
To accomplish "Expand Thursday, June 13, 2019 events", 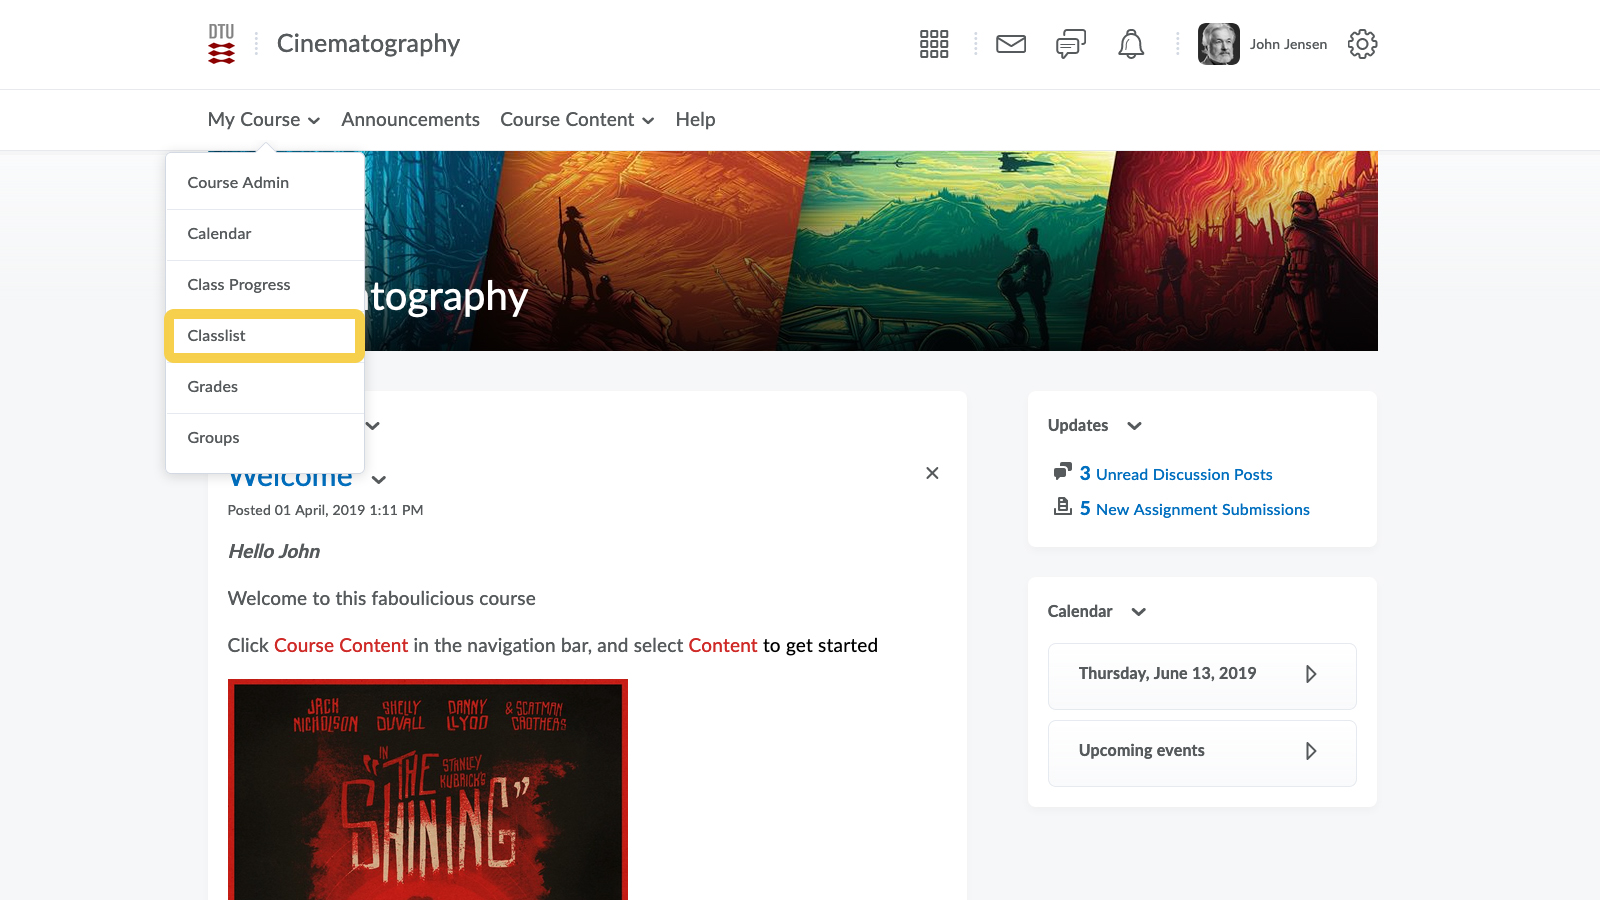I will [x=1310, y=674].
